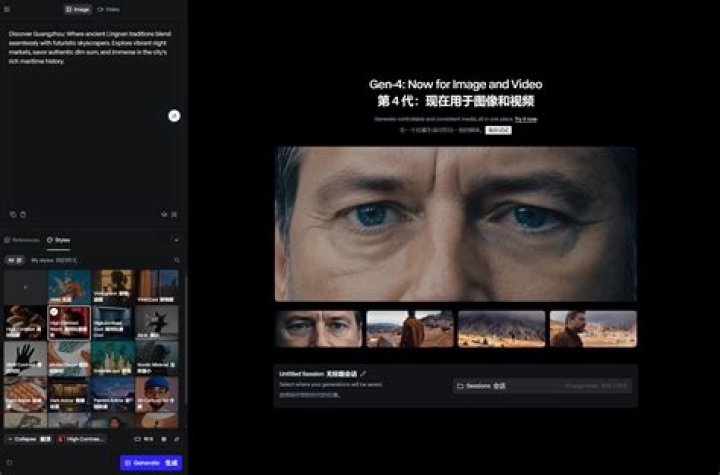The image size is (720, 475).
Task: Click the Try it now link
Action: pyautogui.click(x=526, y=119)
